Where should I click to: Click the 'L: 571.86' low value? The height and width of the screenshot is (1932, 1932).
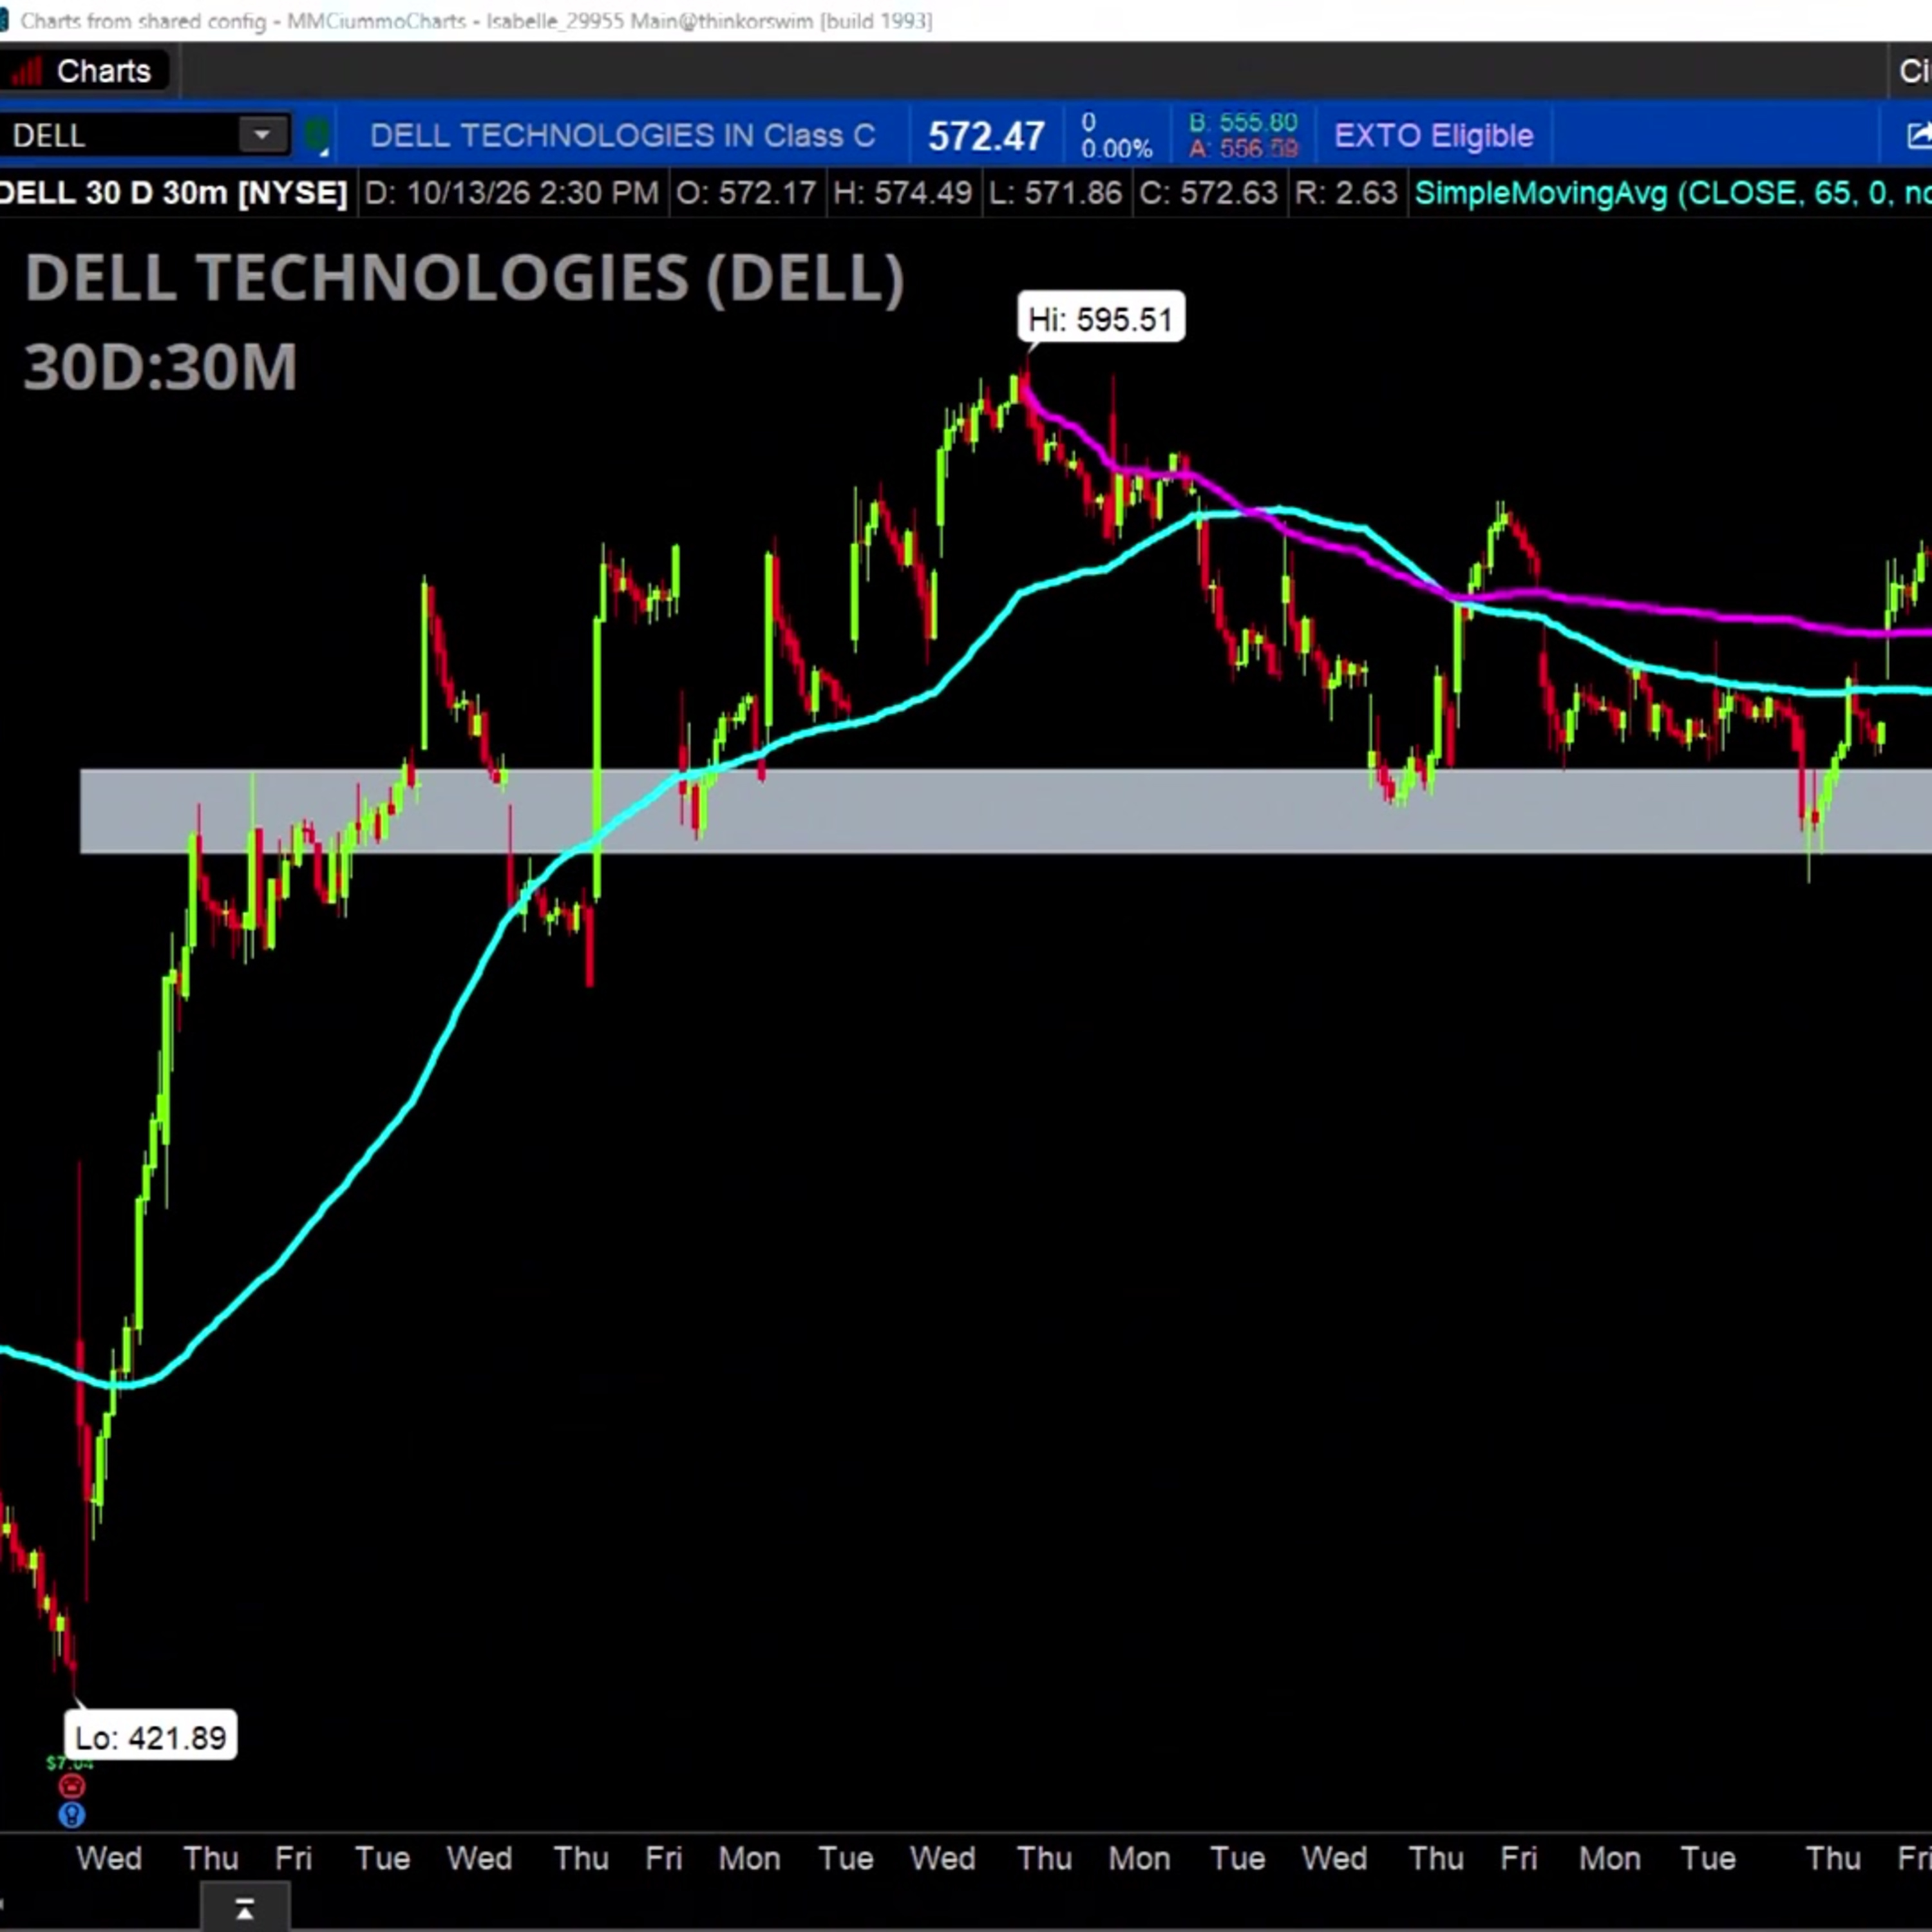pyautogui.click(x=1055, y=193)
